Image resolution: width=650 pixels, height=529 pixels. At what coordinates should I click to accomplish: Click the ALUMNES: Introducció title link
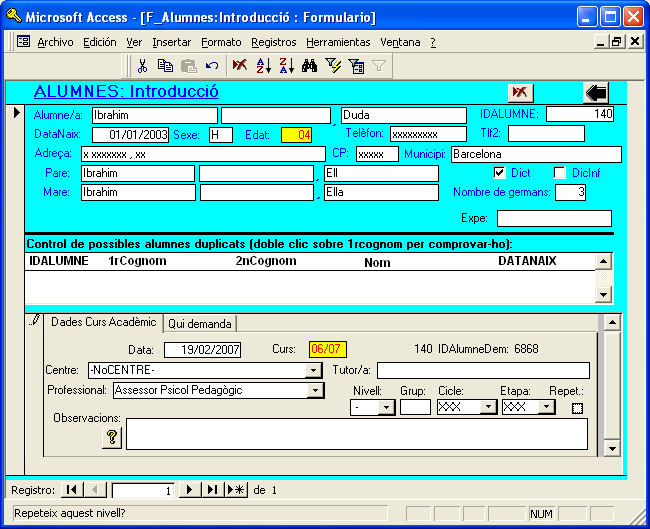[x=126, y=91]
